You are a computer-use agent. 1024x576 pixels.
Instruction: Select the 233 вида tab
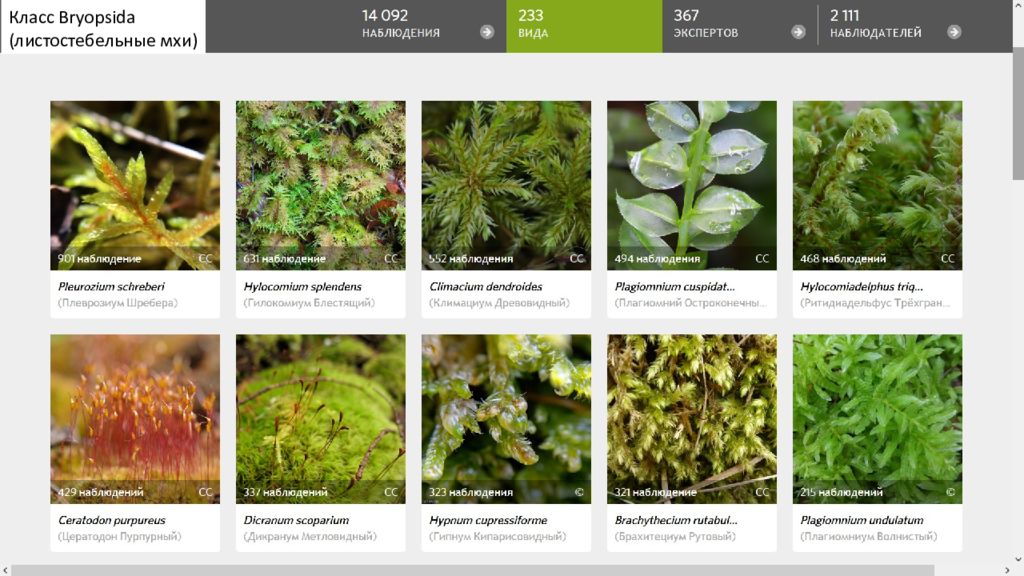pos(584,26)
